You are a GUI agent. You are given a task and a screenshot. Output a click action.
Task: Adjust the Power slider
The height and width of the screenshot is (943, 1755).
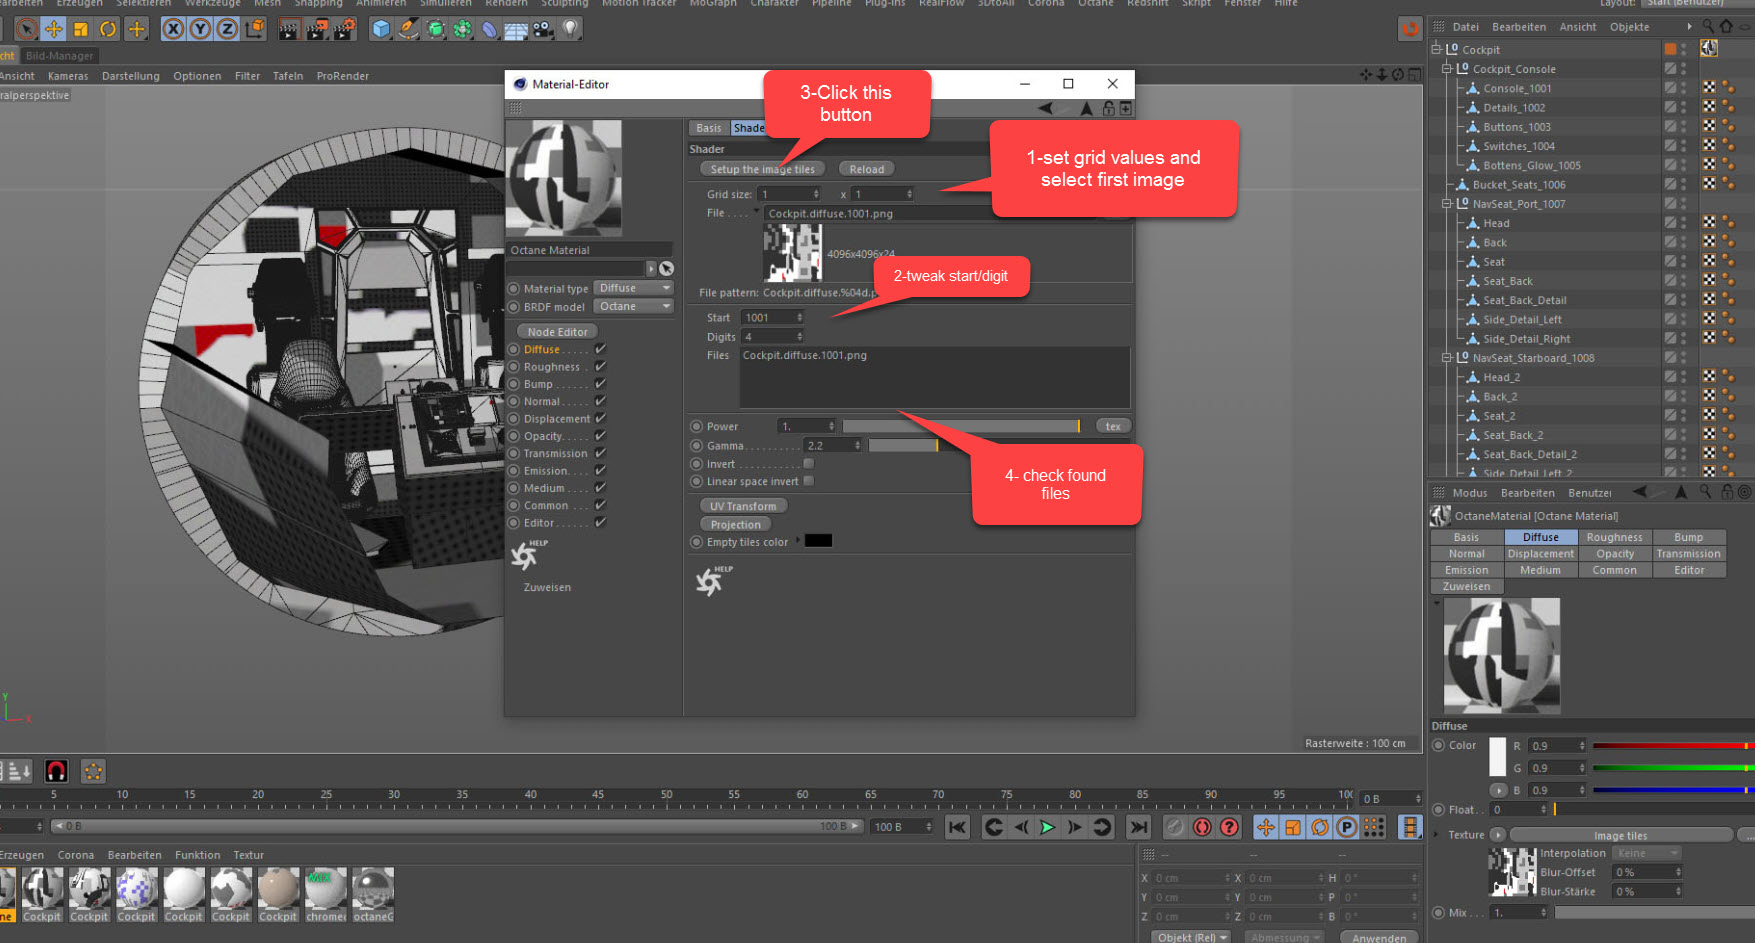pos(962,426)
